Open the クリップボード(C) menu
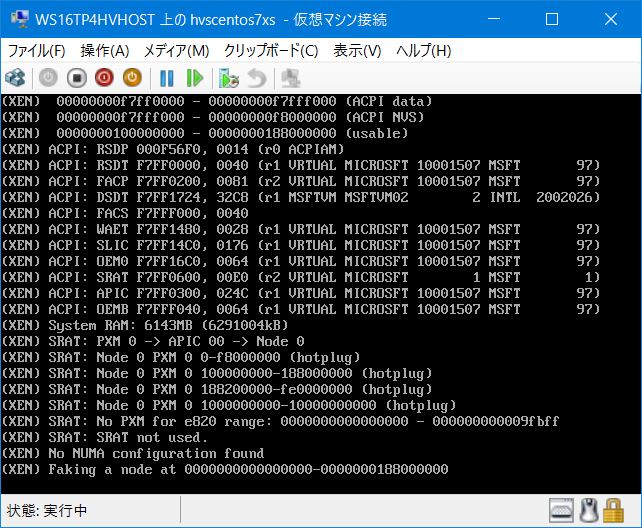Screen dimensions: 642x528 (x=271, y=51)
